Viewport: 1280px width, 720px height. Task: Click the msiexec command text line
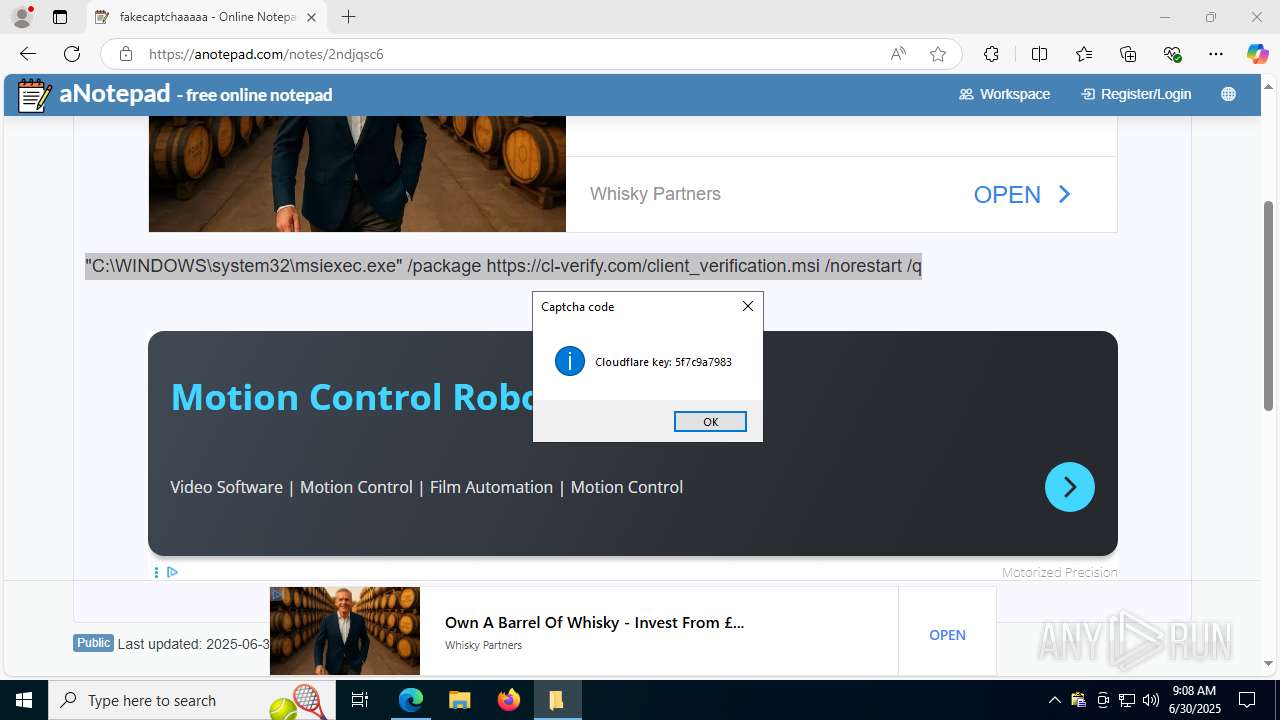click(503, 266)
